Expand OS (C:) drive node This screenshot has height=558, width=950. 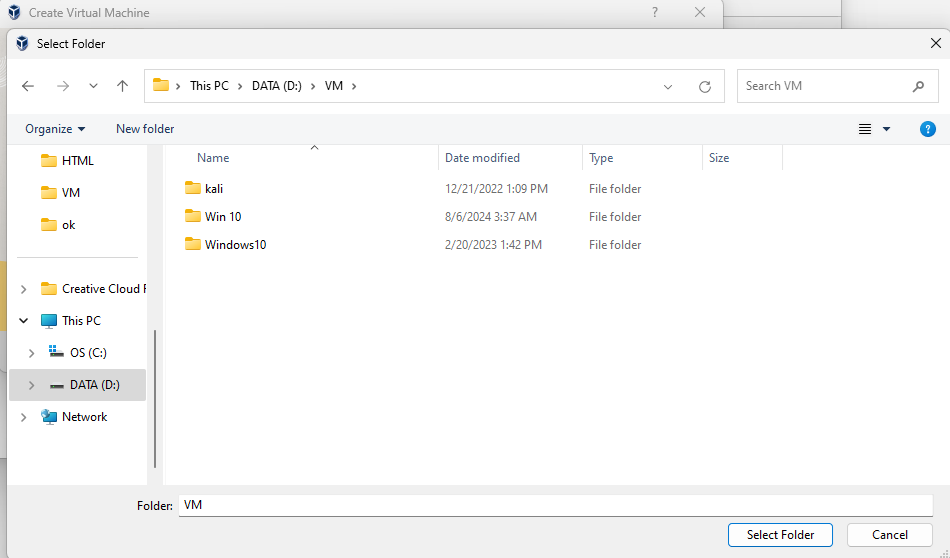[x=32, y=353]
